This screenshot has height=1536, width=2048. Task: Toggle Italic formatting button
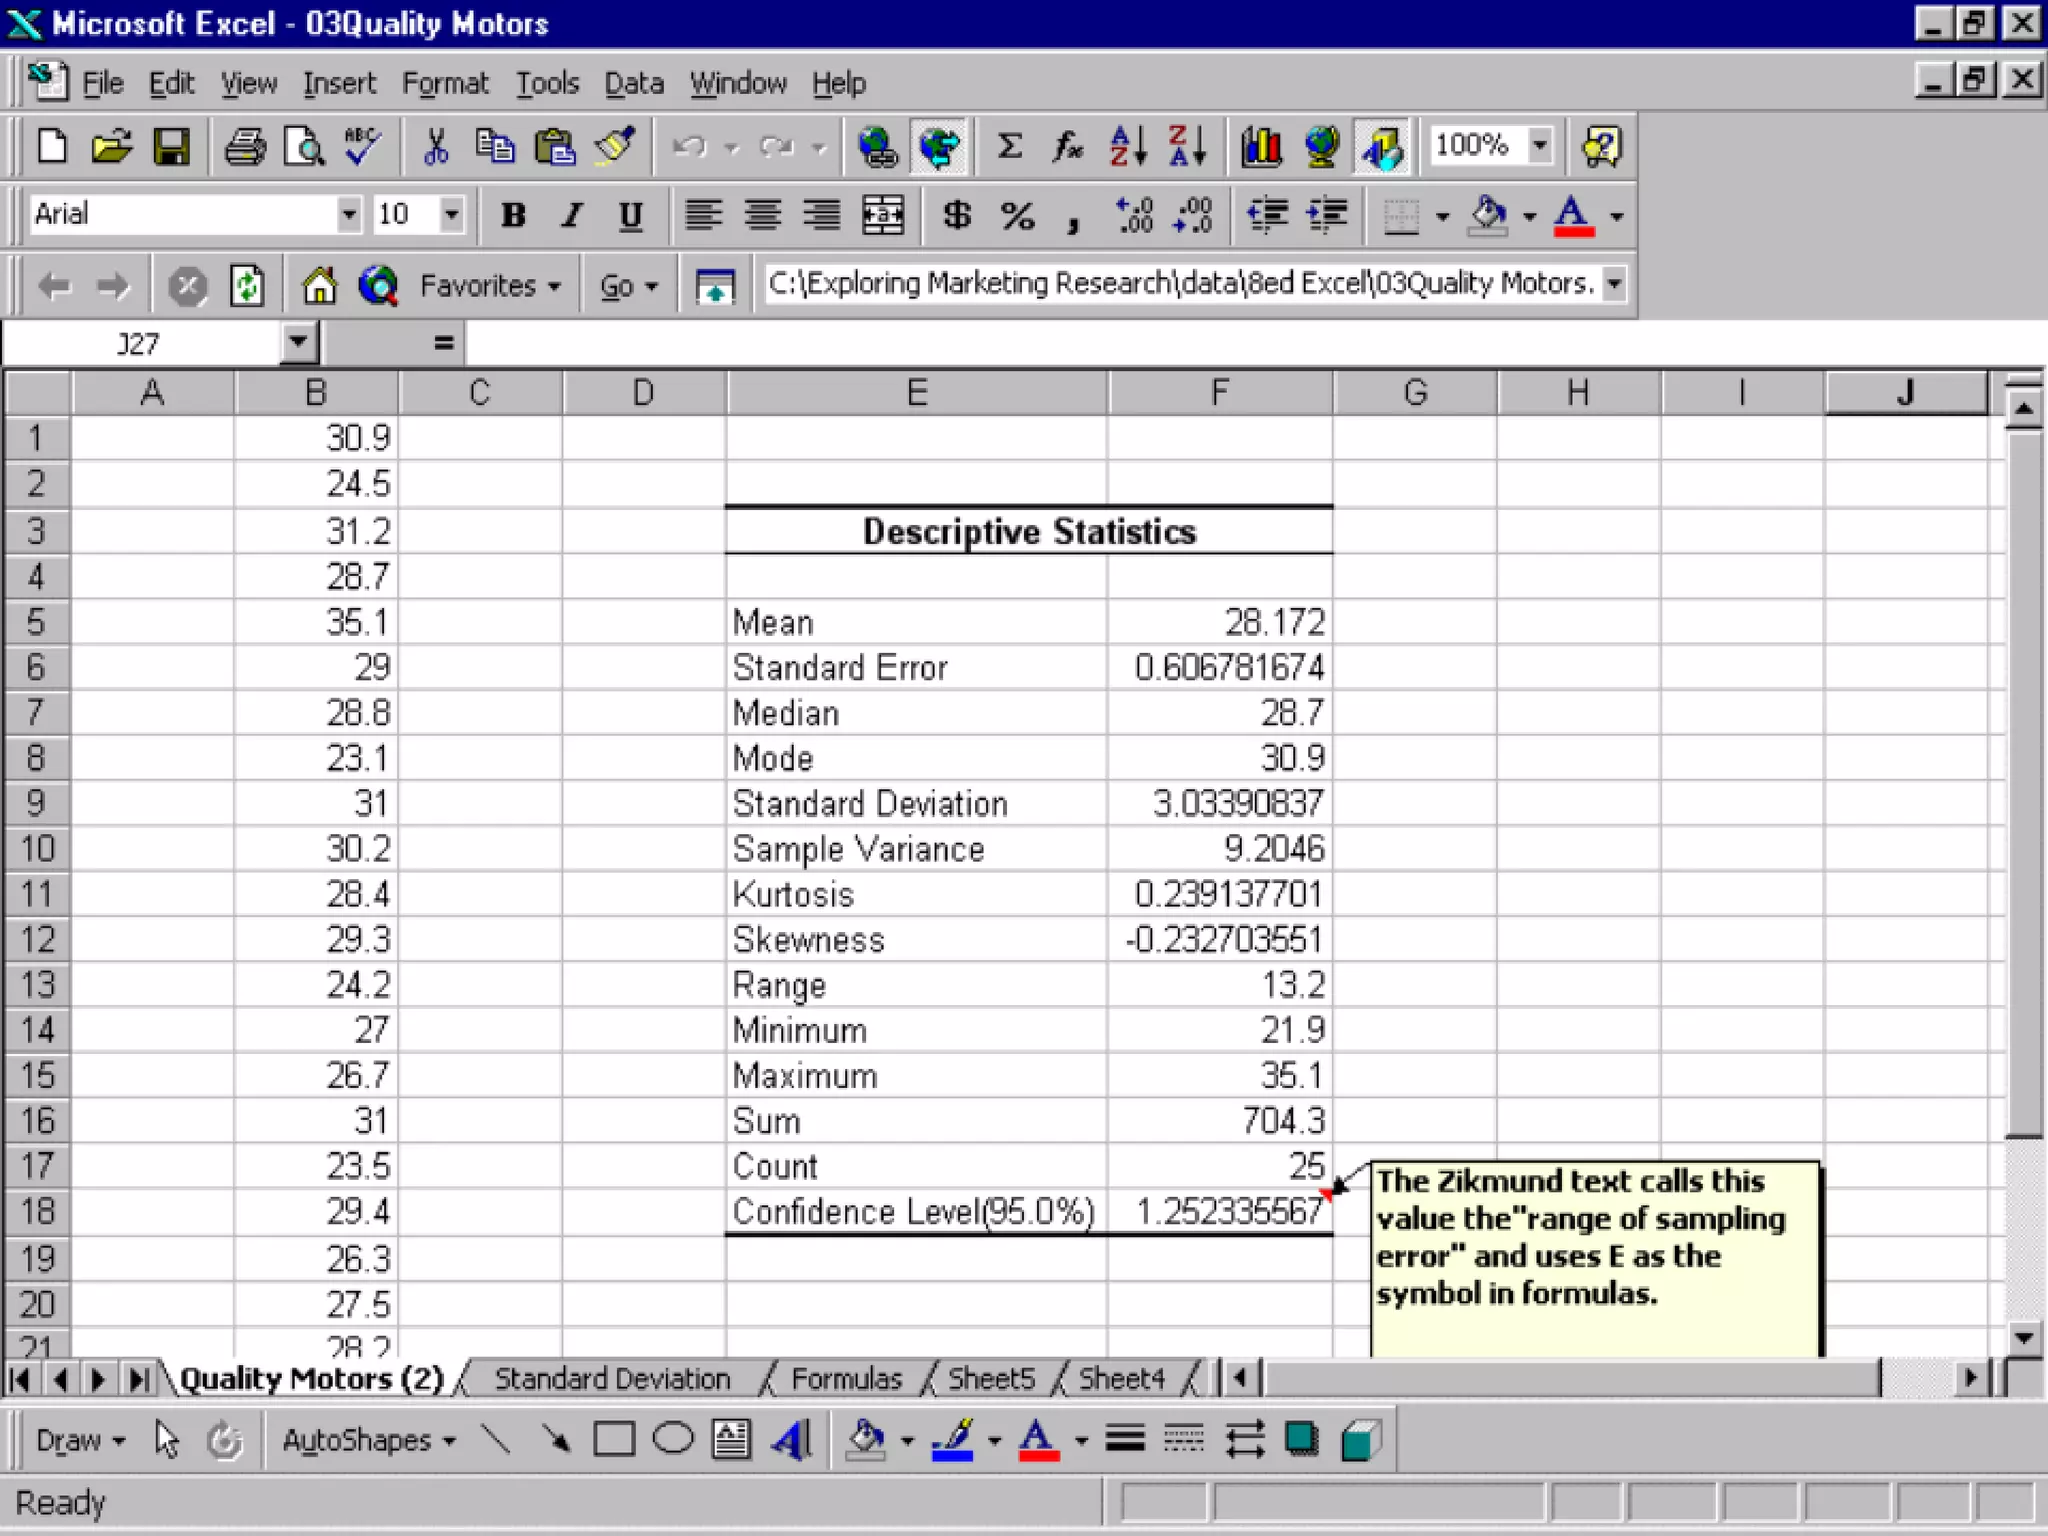[572, 215]
